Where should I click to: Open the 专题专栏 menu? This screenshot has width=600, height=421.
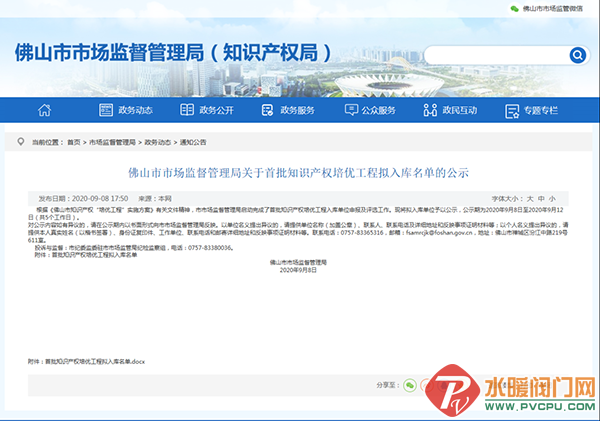click(x=541, y=110)
